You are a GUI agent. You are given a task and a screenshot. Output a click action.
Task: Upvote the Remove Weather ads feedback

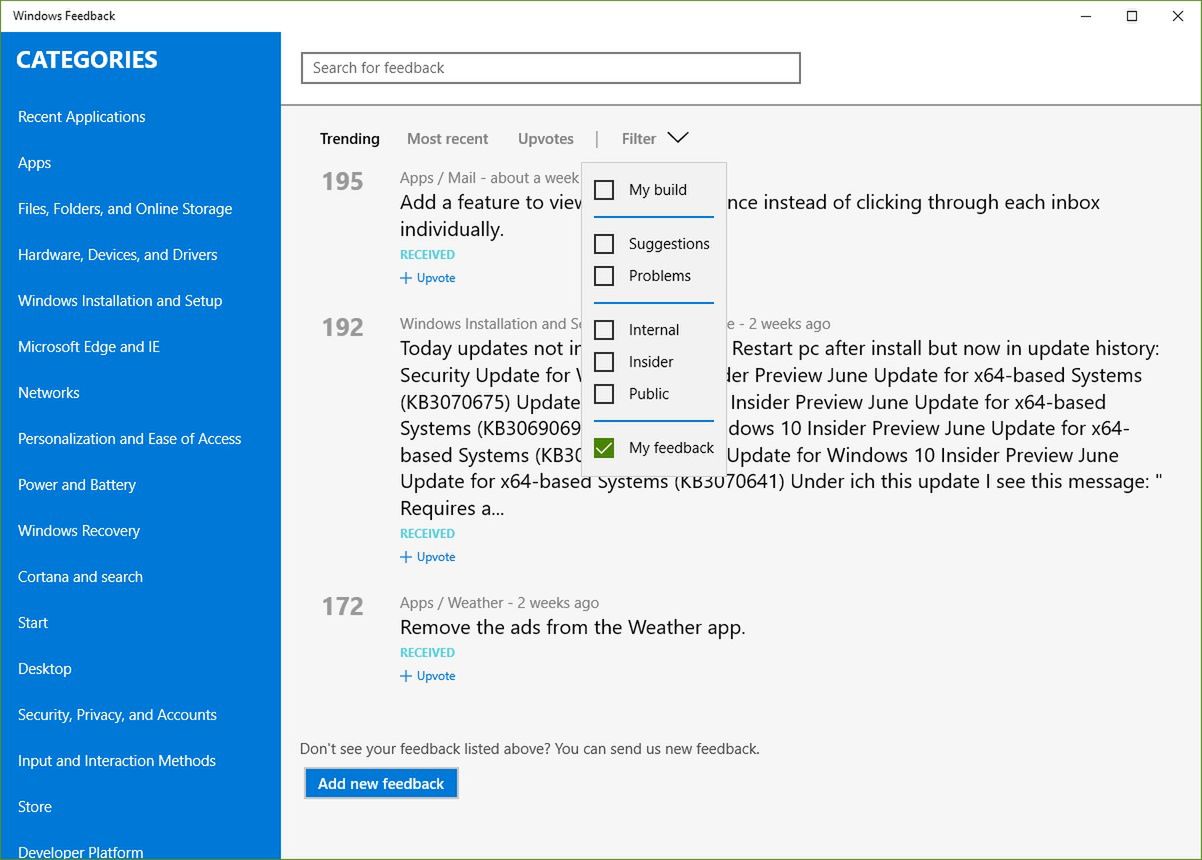[x=428, y=676]
